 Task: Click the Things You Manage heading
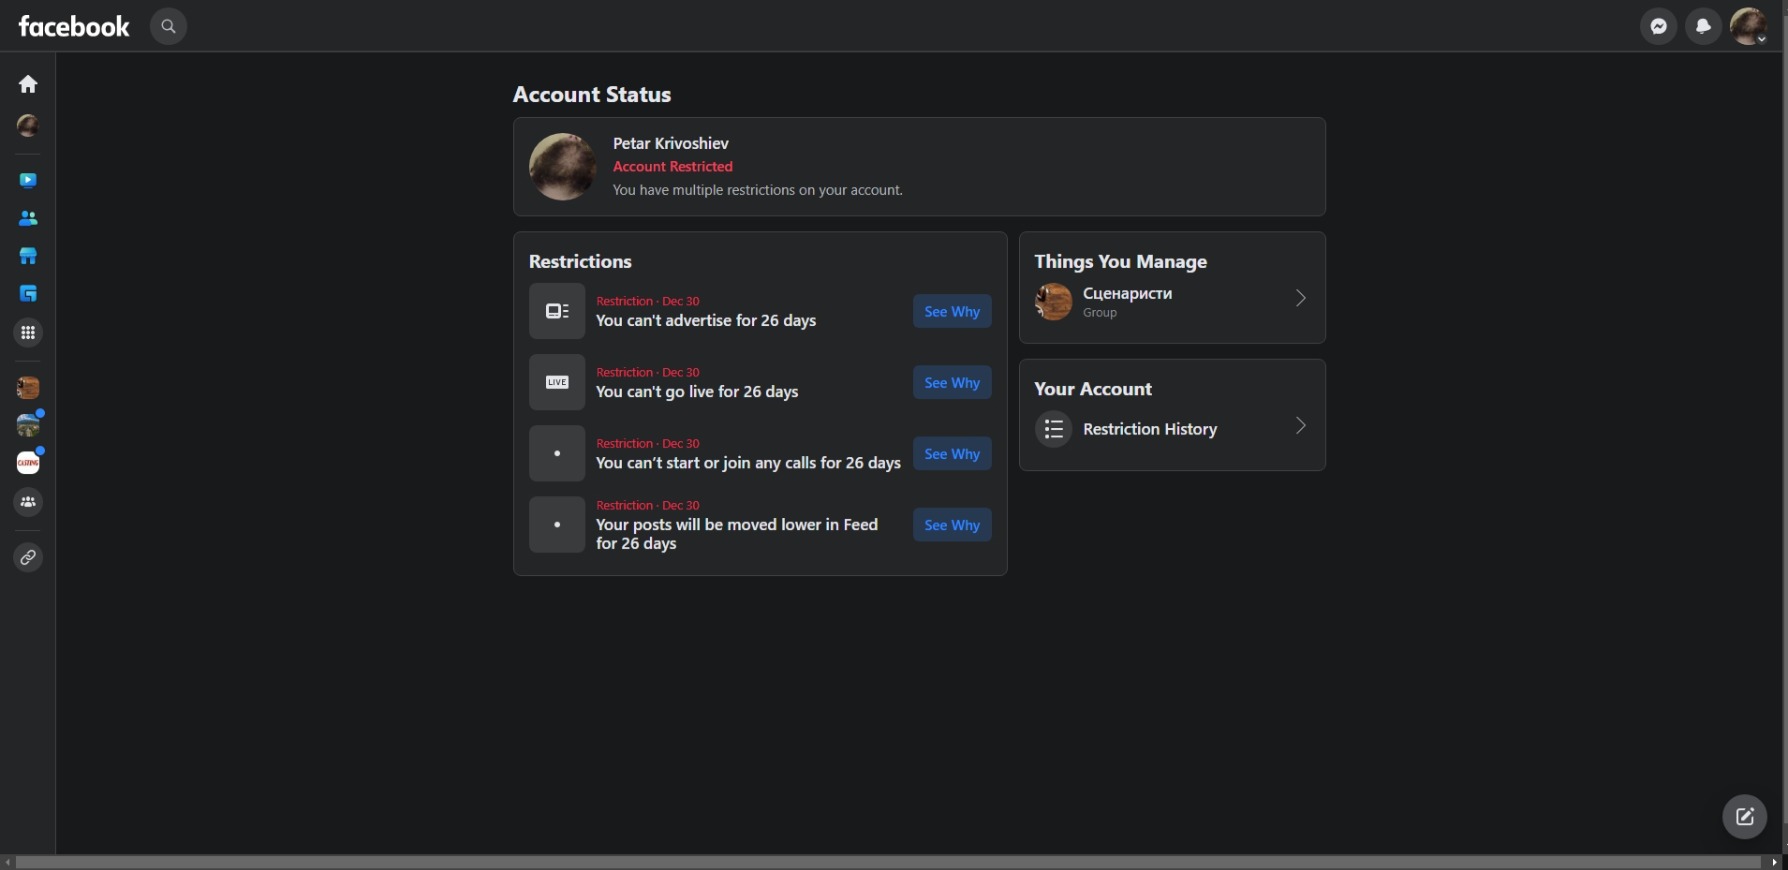(1121, 261)
